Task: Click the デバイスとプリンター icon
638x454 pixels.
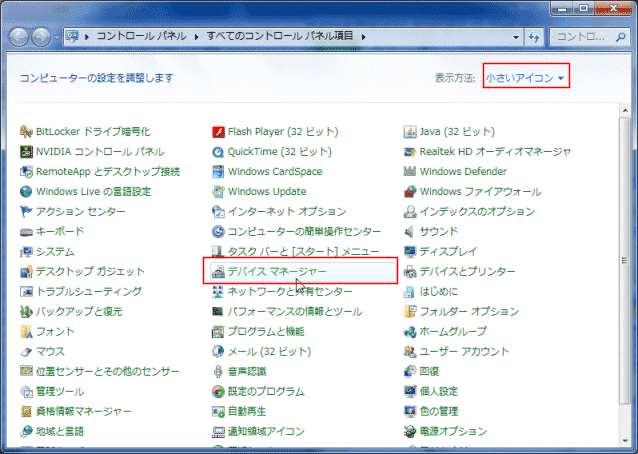Action: coord(410,272)
